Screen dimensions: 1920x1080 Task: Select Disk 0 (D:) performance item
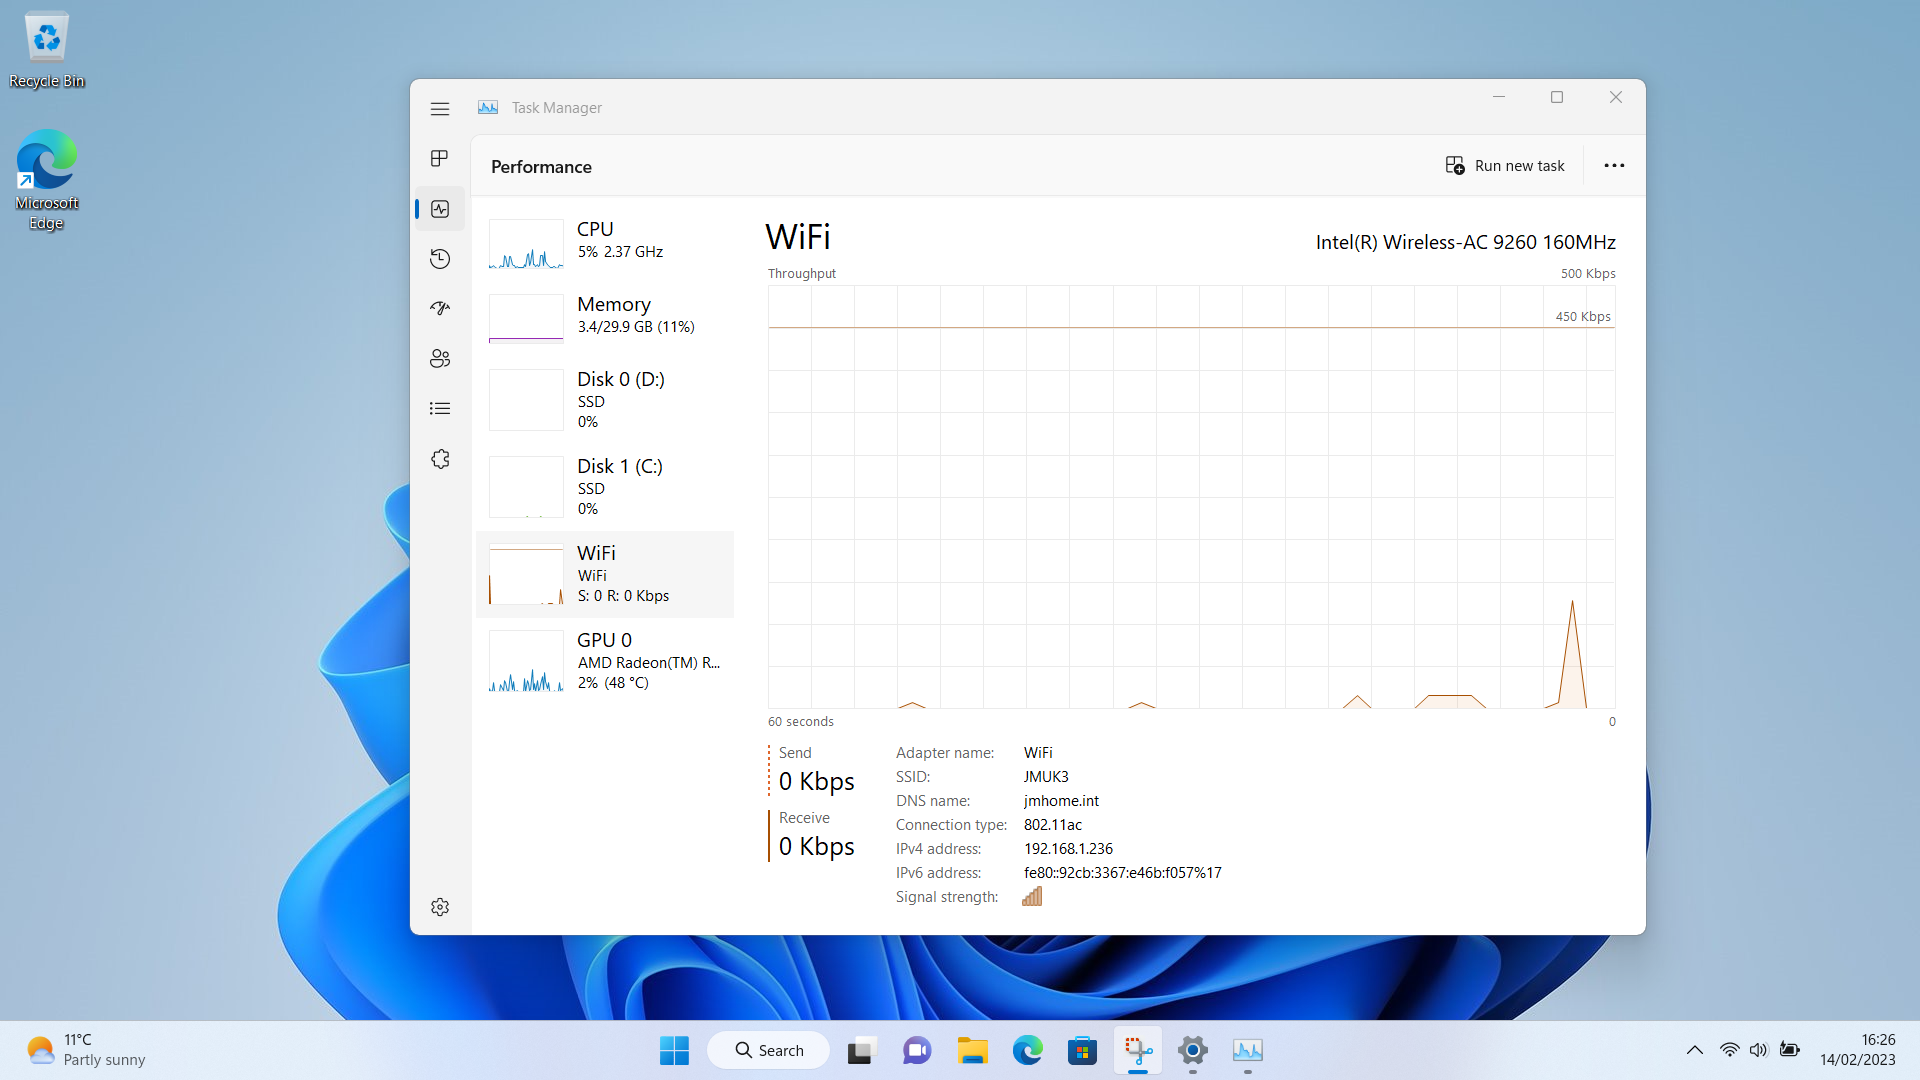coord(605,400)
